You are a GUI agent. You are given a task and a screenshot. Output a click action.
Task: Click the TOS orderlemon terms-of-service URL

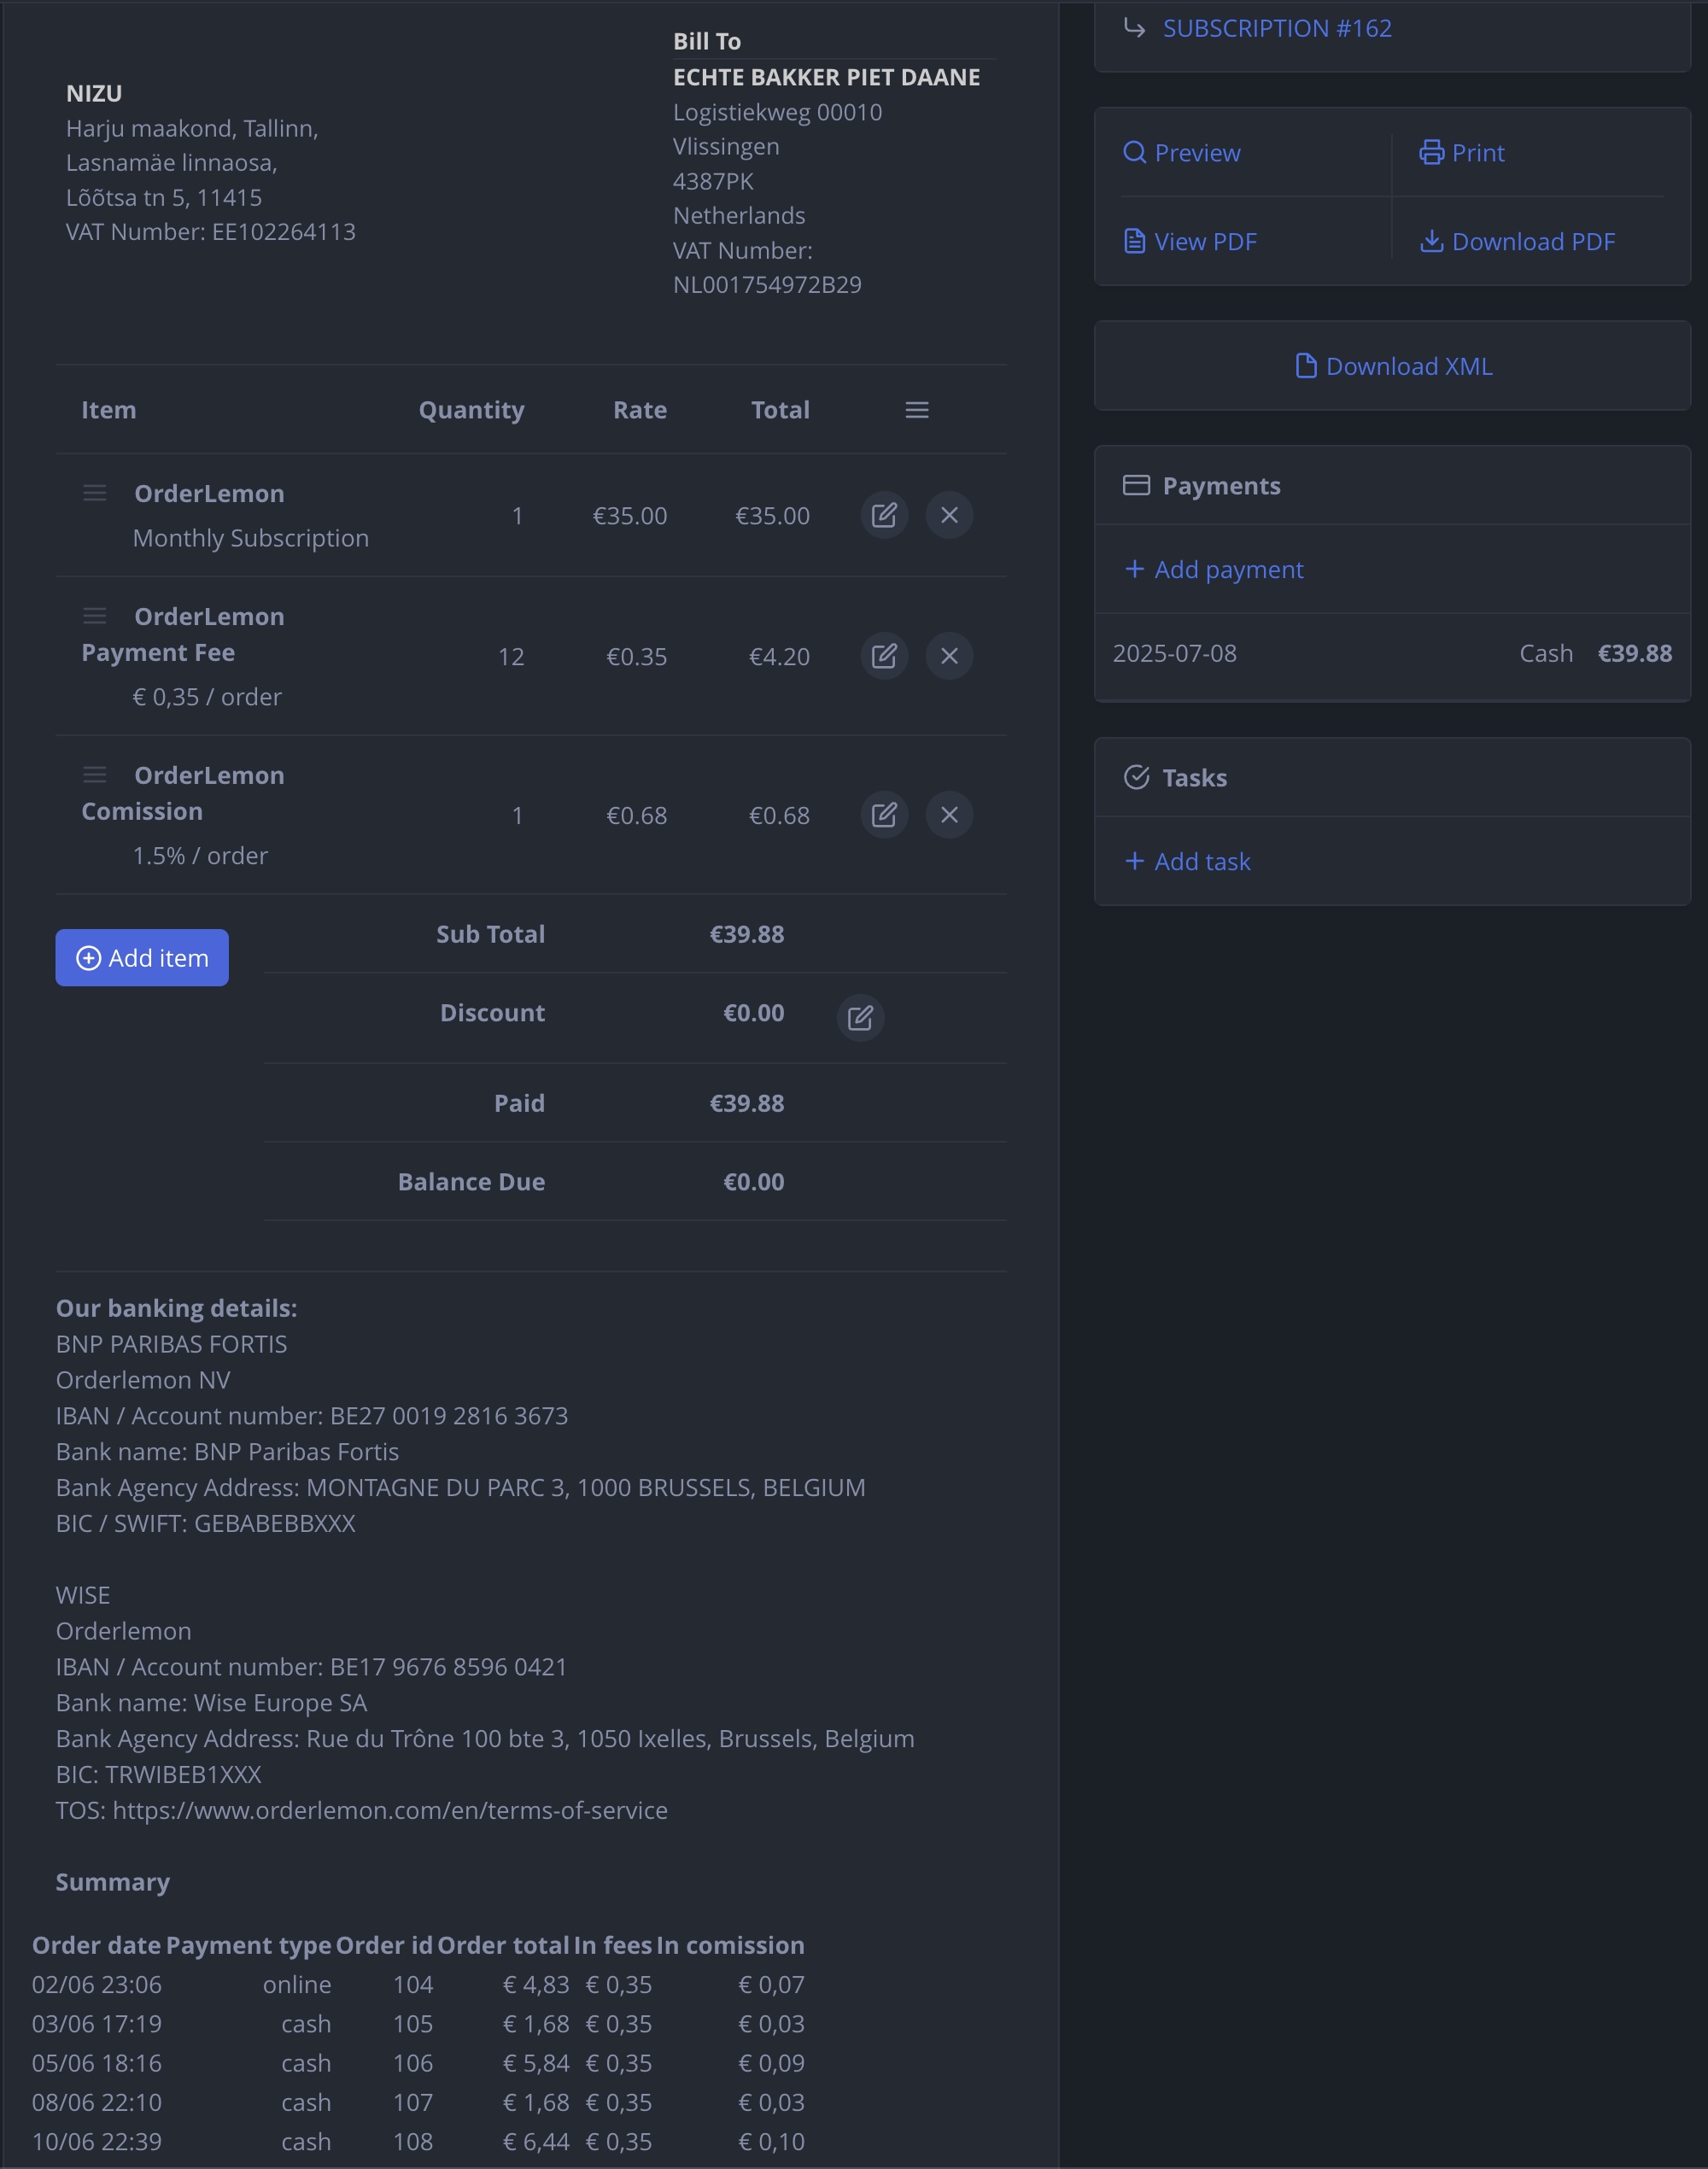[390, 1811]
